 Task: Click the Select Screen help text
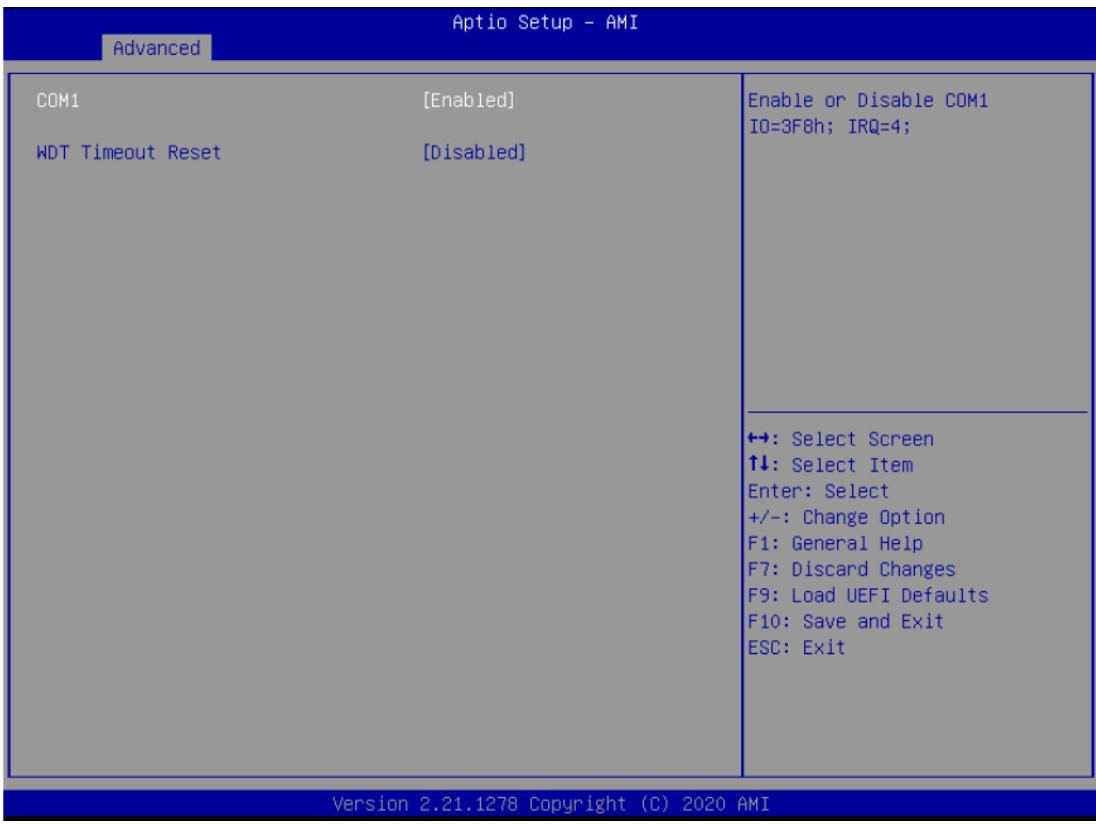863,439
